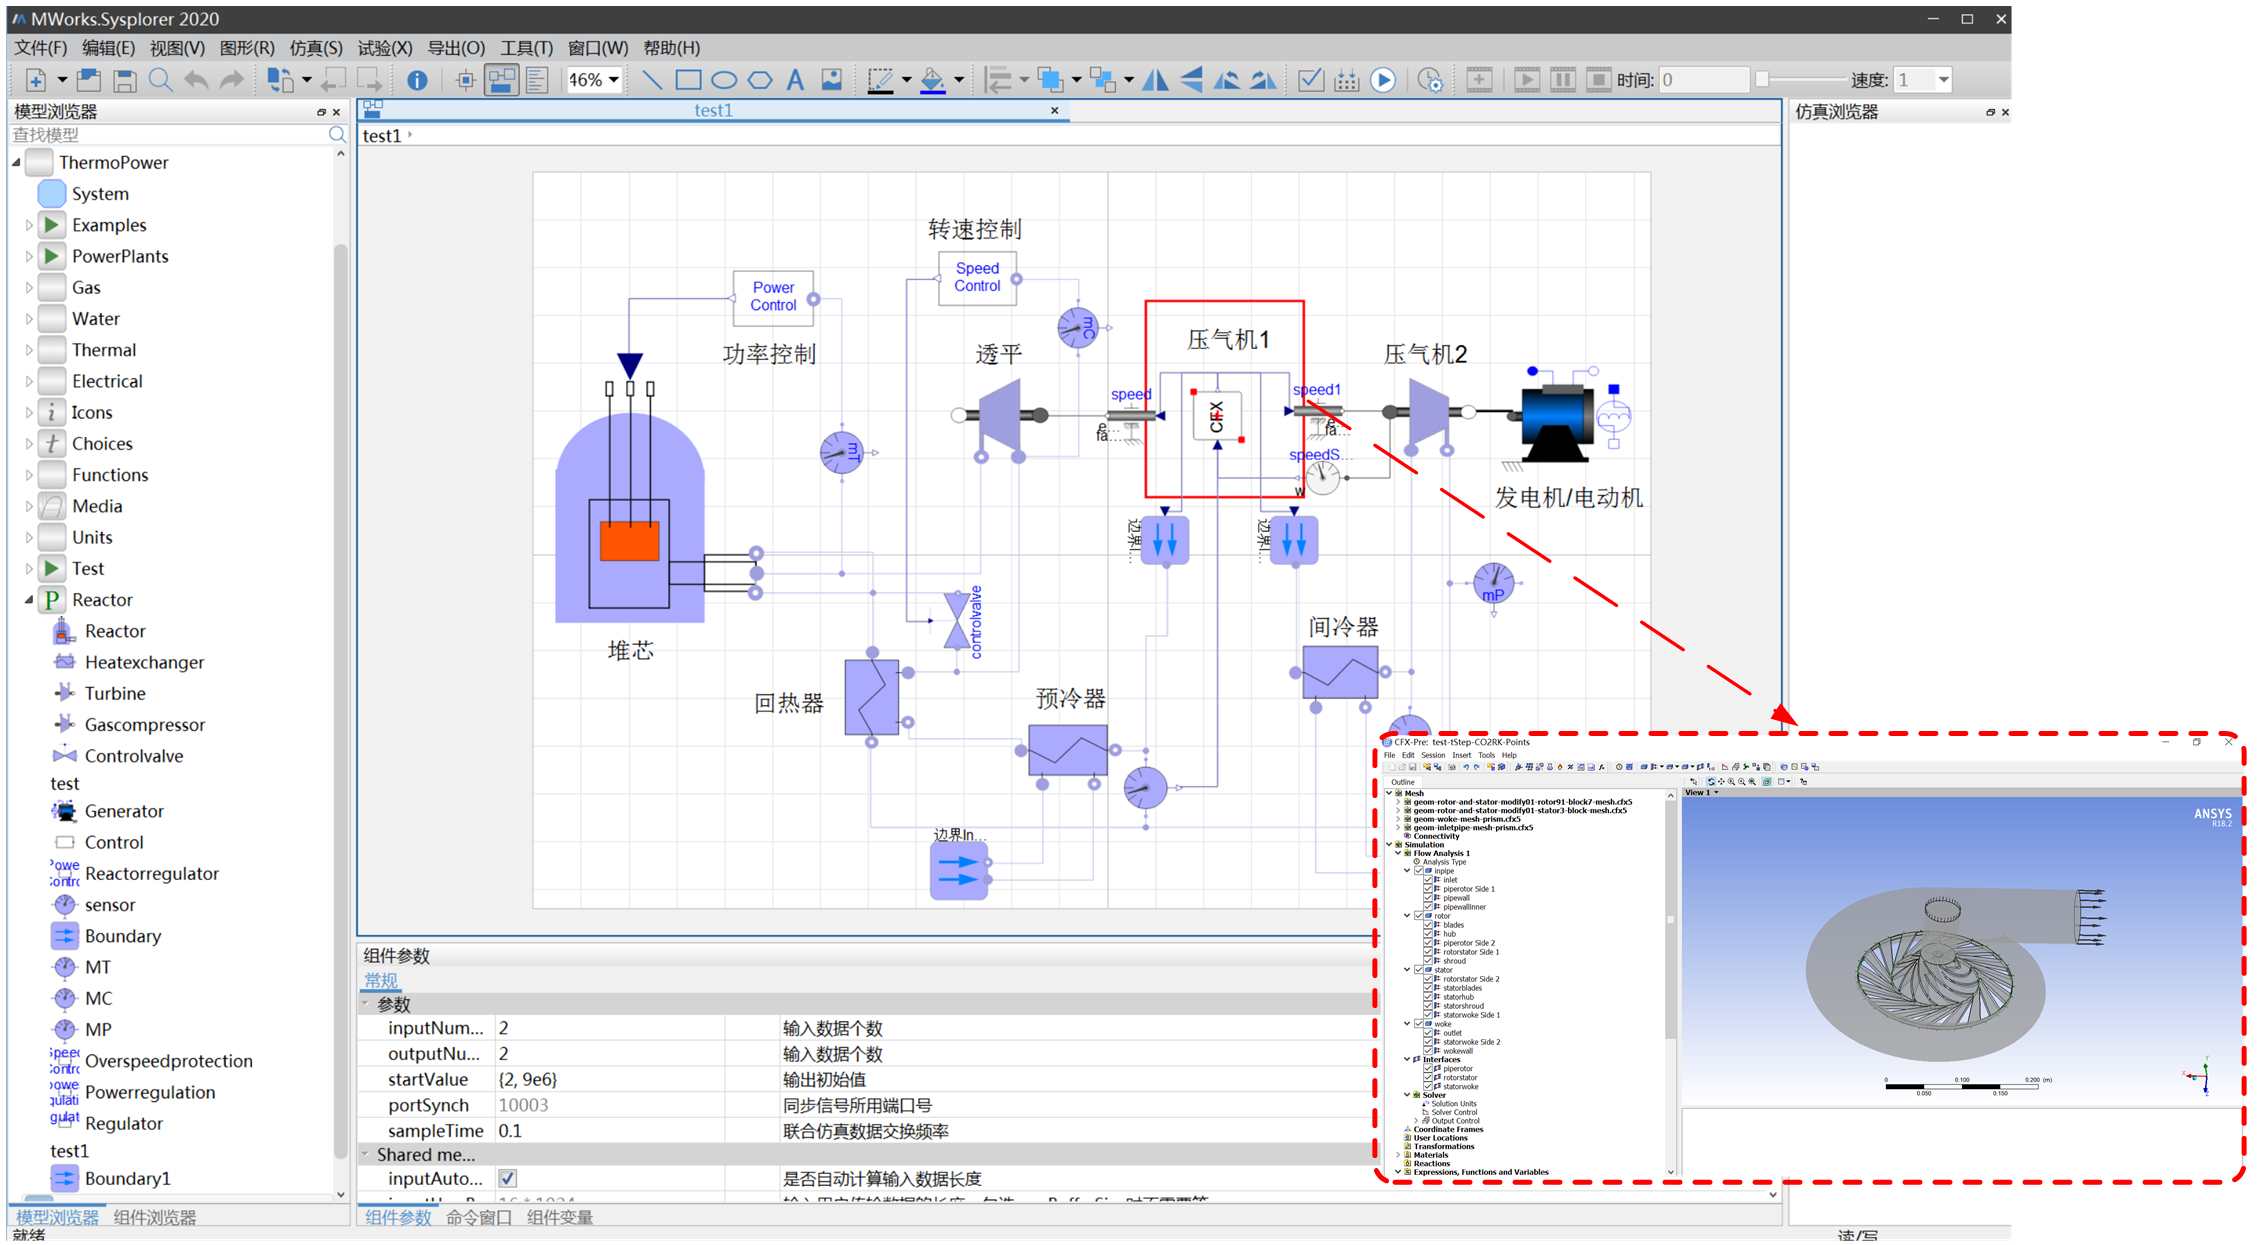Select the ellipse drawing tool
Image resolution: width=2266 pixels, height=1245 pixels.
point(724,80)
